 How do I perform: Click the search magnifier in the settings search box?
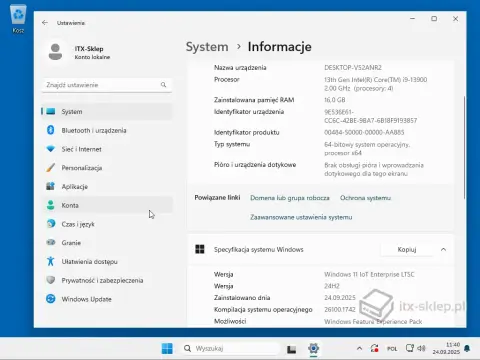click(x=163, y=85)
